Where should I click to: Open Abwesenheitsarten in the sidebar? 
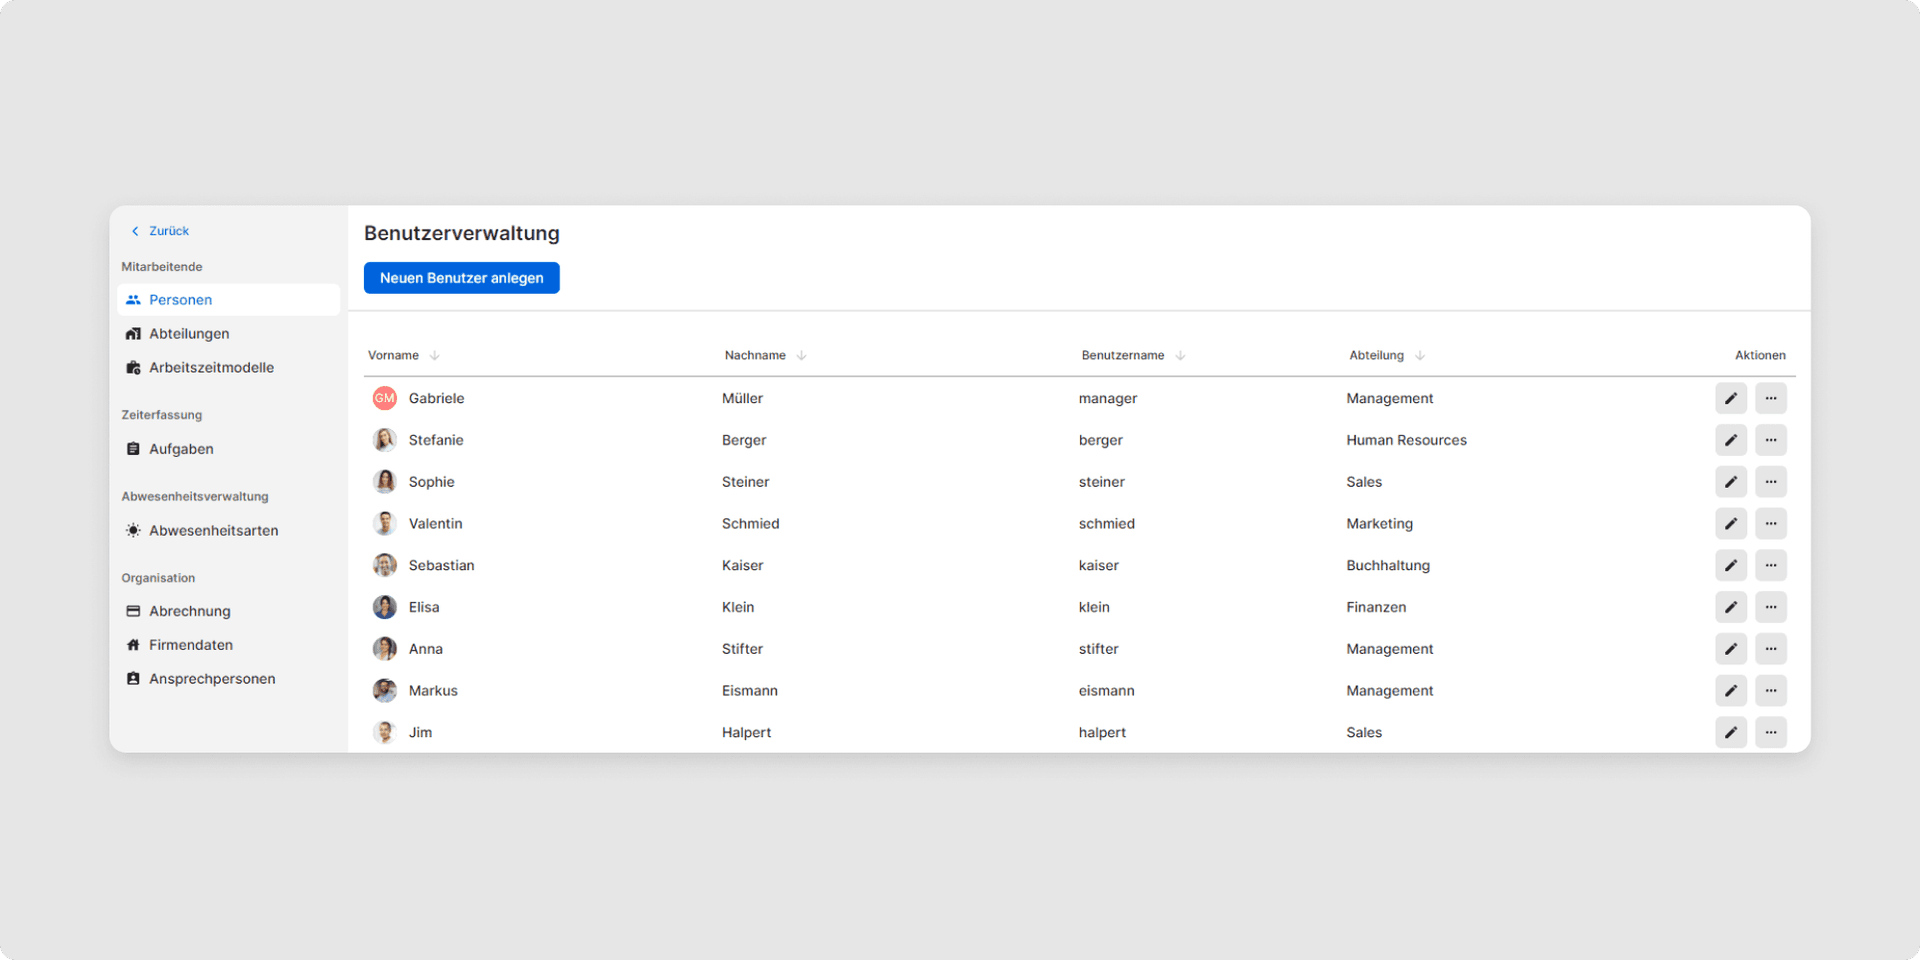(x=229, y=531)
